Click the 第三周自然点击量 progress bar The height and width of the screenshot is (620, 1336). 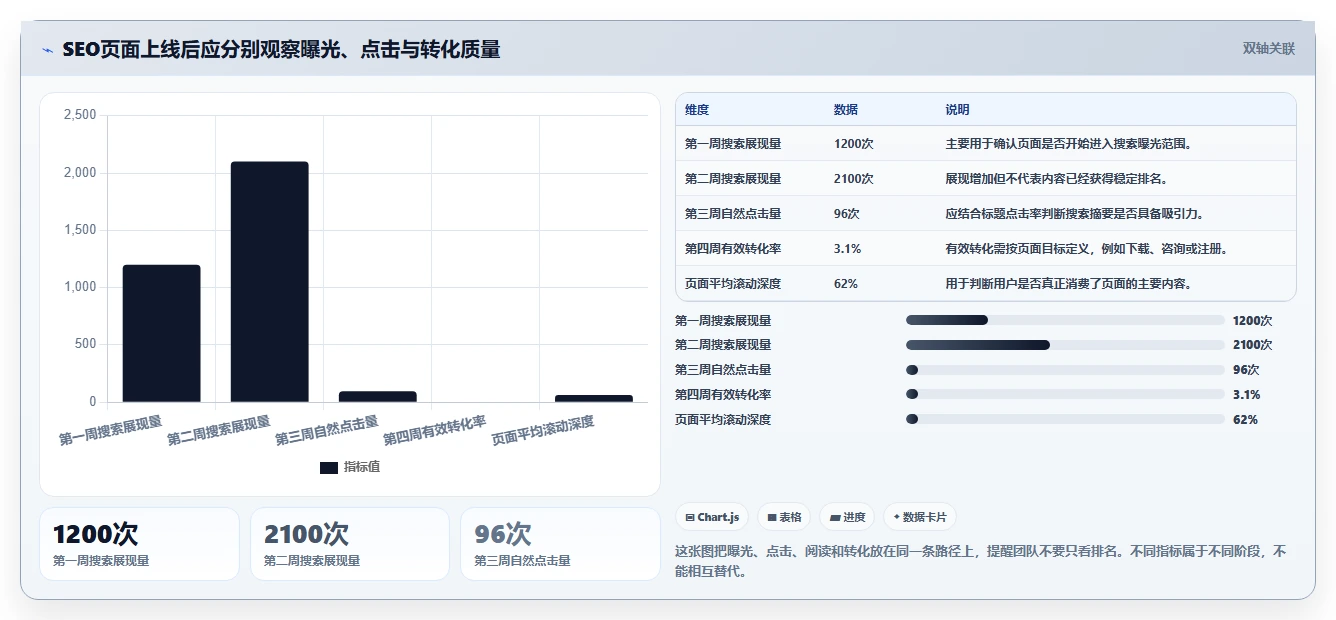click(x=1065, y=370)
